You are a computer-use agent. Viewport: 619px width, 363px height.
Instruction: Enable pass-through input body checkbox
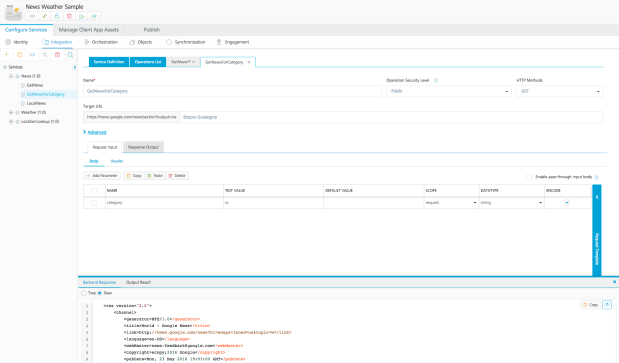[529, 177]
